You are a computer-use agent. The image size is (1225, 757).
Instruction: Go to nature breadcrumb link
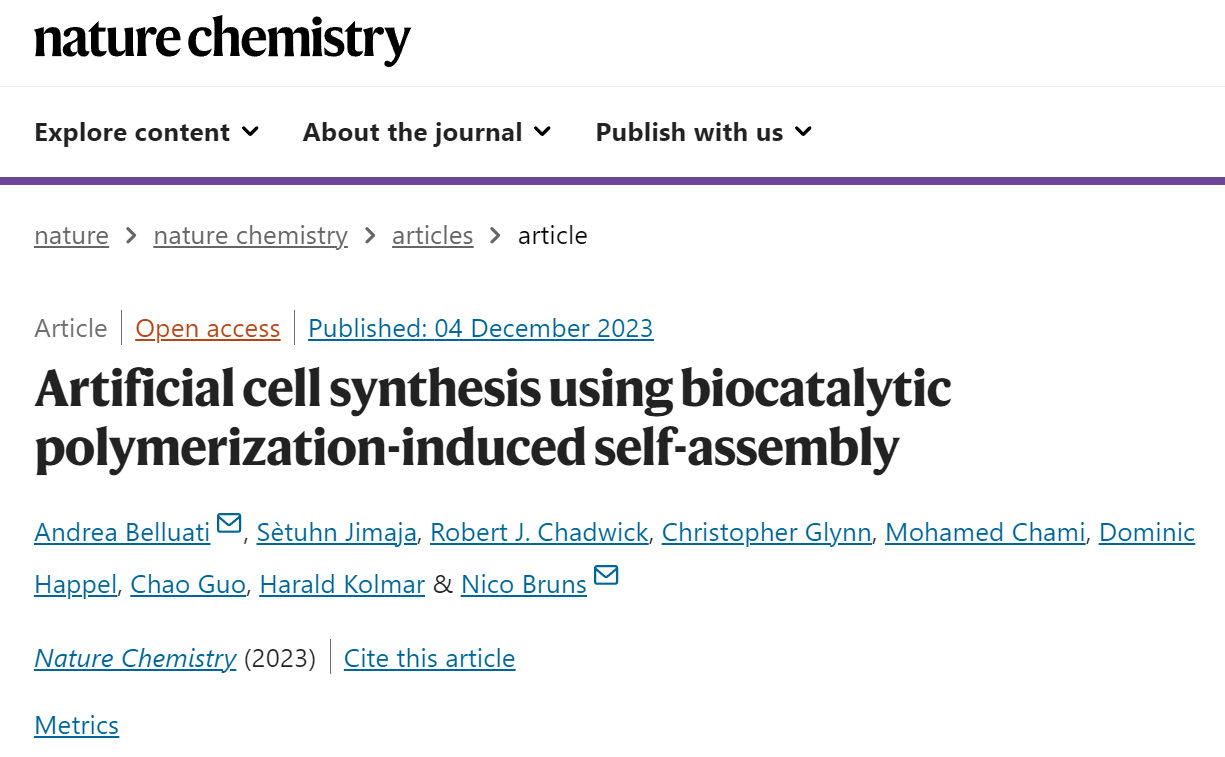pos(71,236)
